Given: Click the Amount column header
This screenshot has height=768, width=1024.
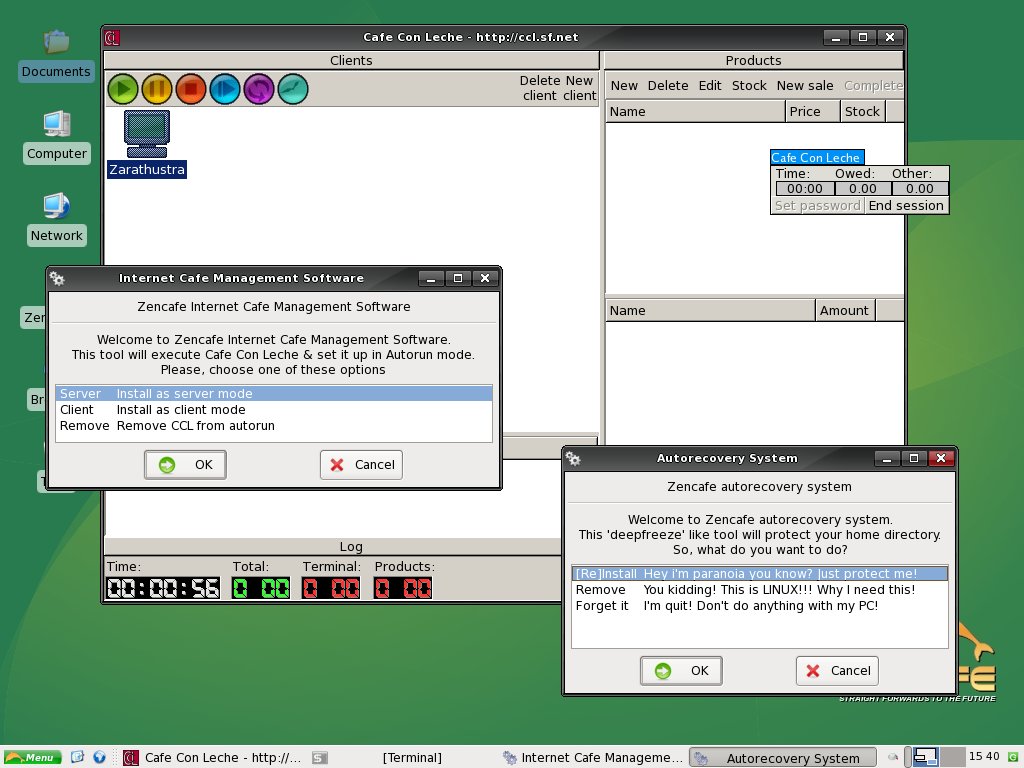Looking at the screenshot, I should (x=845, y=311).
